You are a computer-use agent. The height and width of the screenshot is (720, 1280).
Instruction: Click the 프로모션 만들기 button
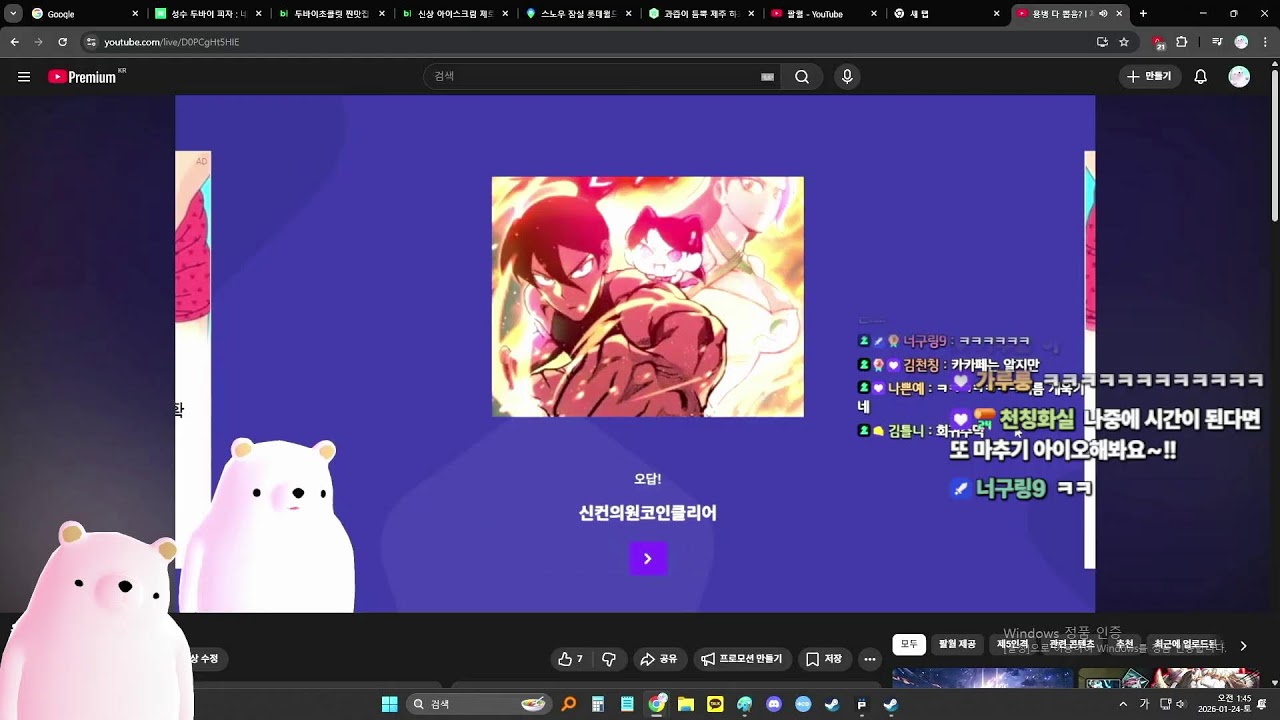[x=741, y=659]
